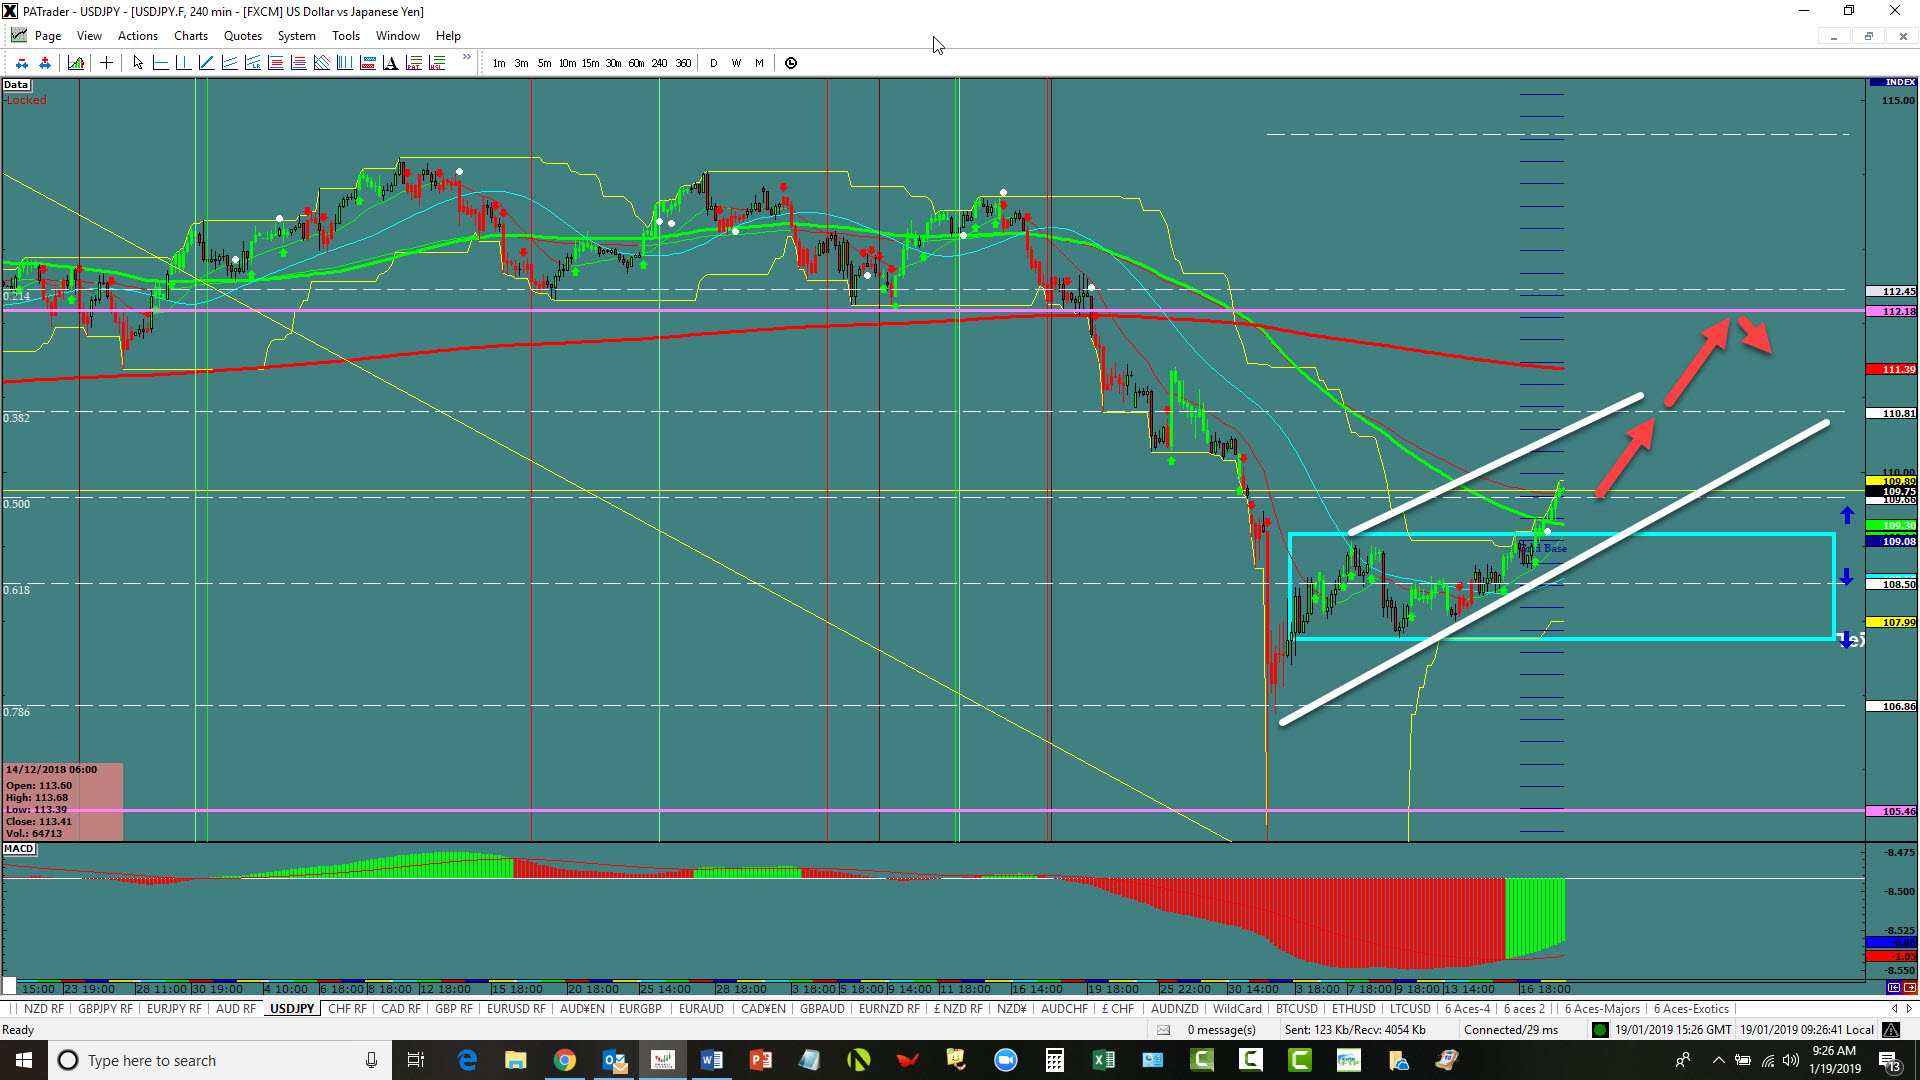
Task: Switch chart to Daily (D) timeframe
Action: pyautogui.click(x=713, y=63)
